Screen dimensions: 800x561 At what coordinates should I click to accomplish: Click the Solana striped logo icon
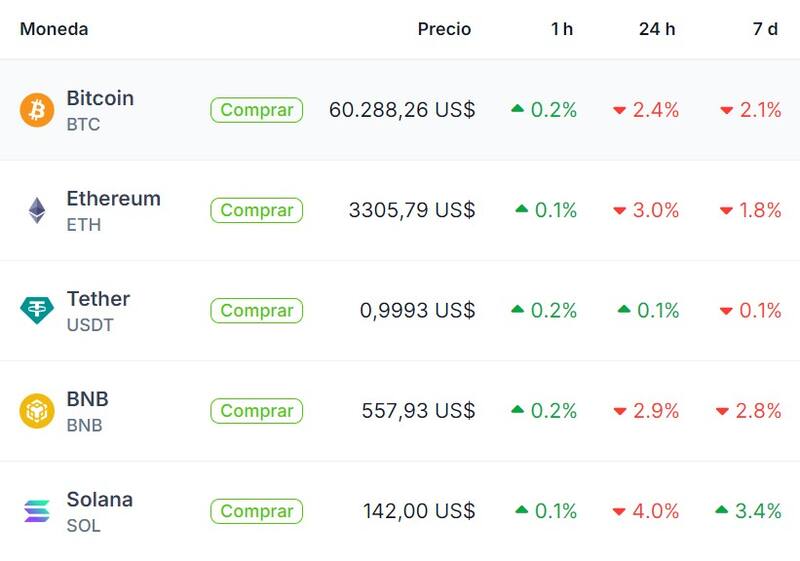[x=37, y=511]
